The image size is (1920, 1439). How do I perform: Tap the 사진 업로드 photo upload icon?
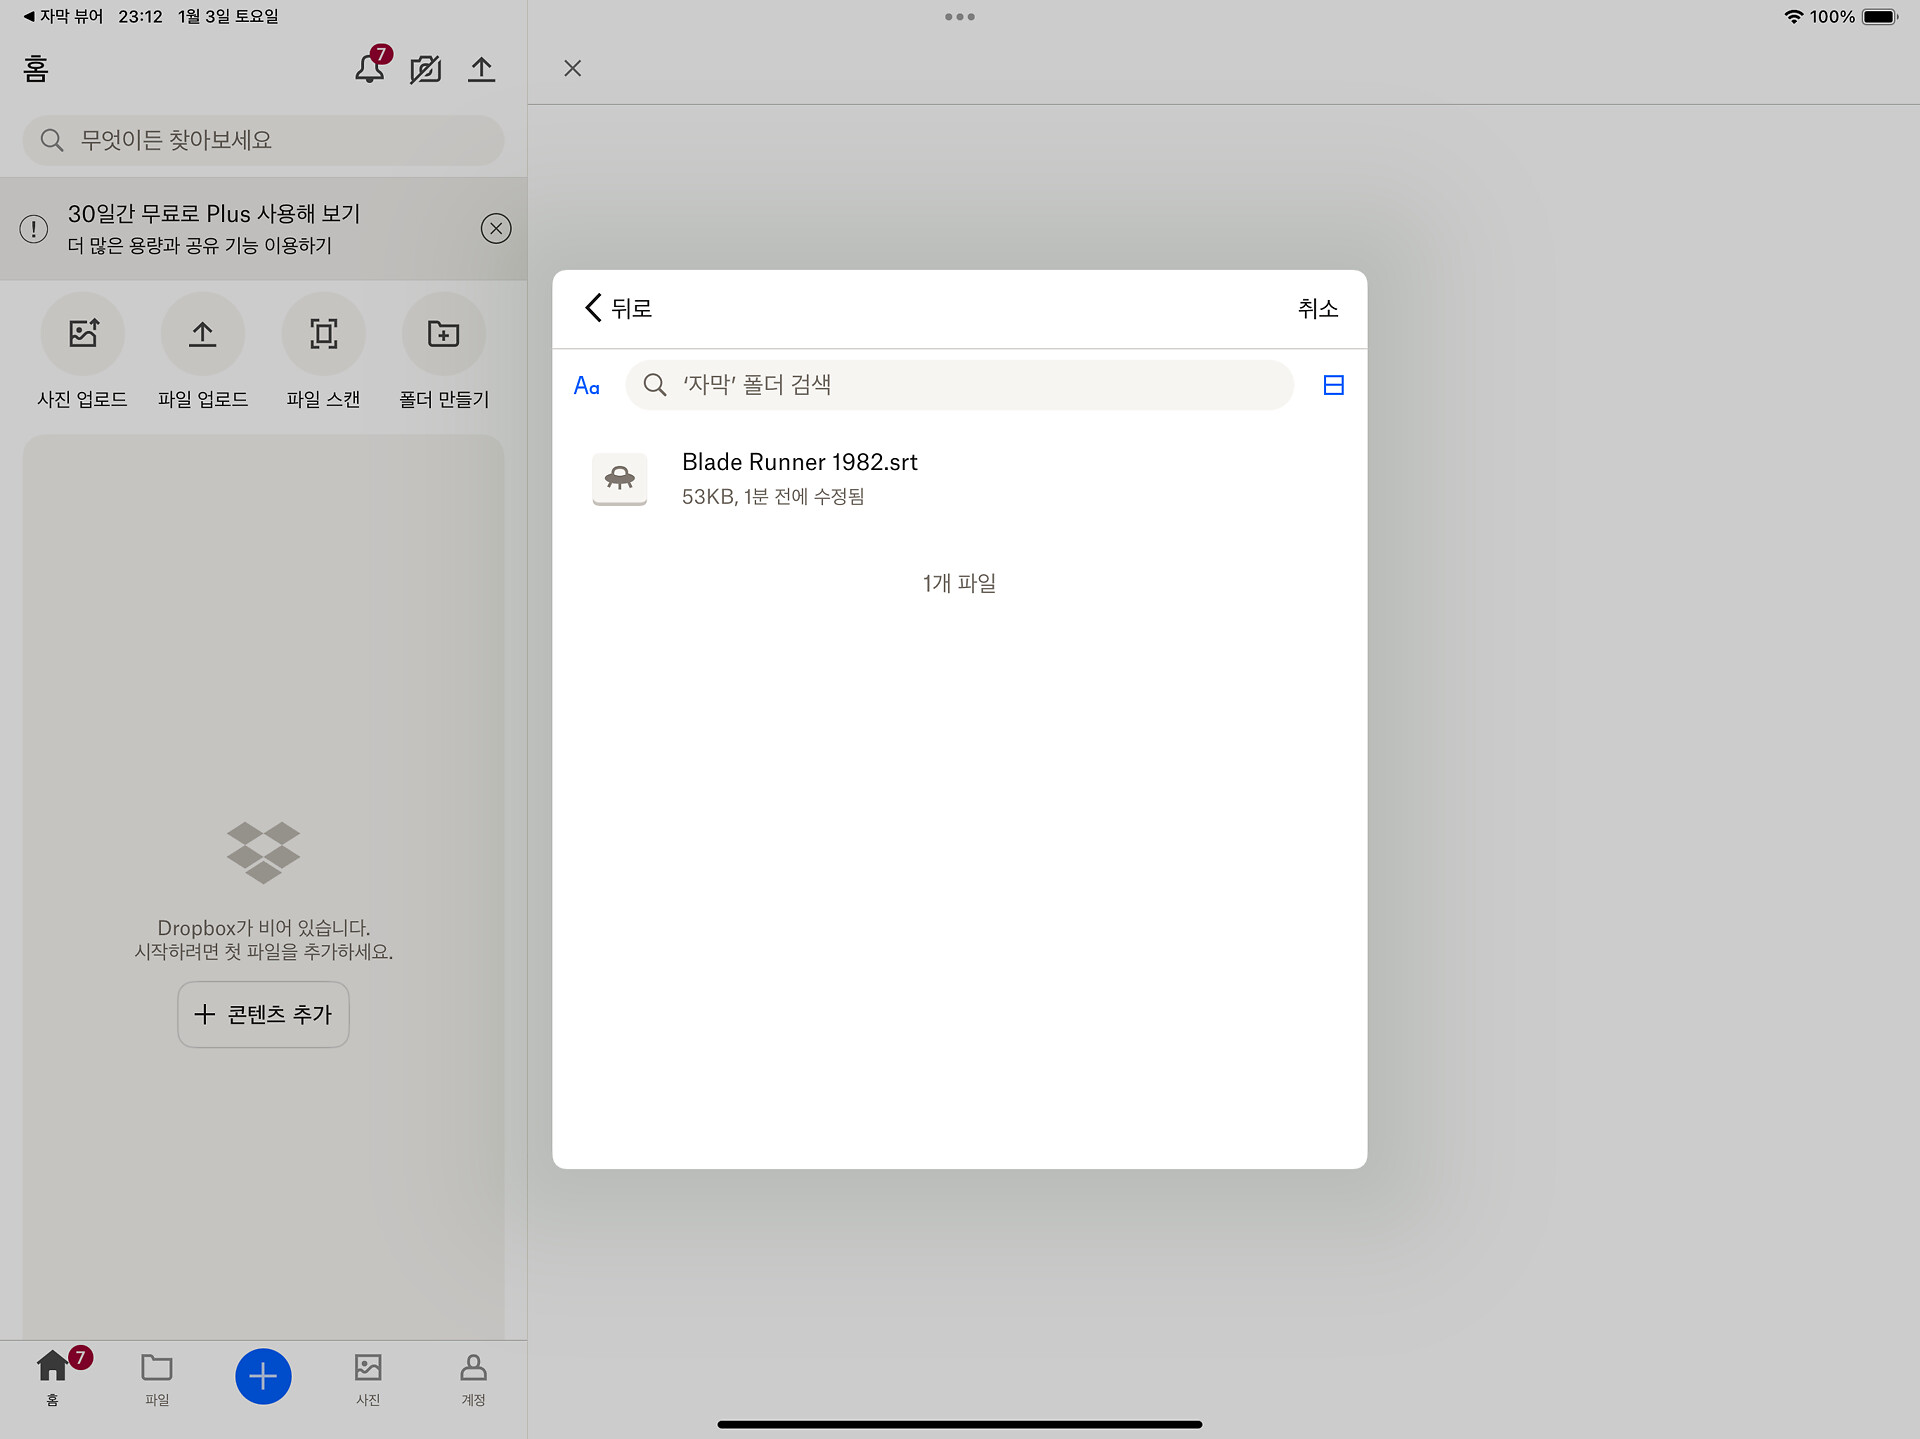[x=83, y=334]
